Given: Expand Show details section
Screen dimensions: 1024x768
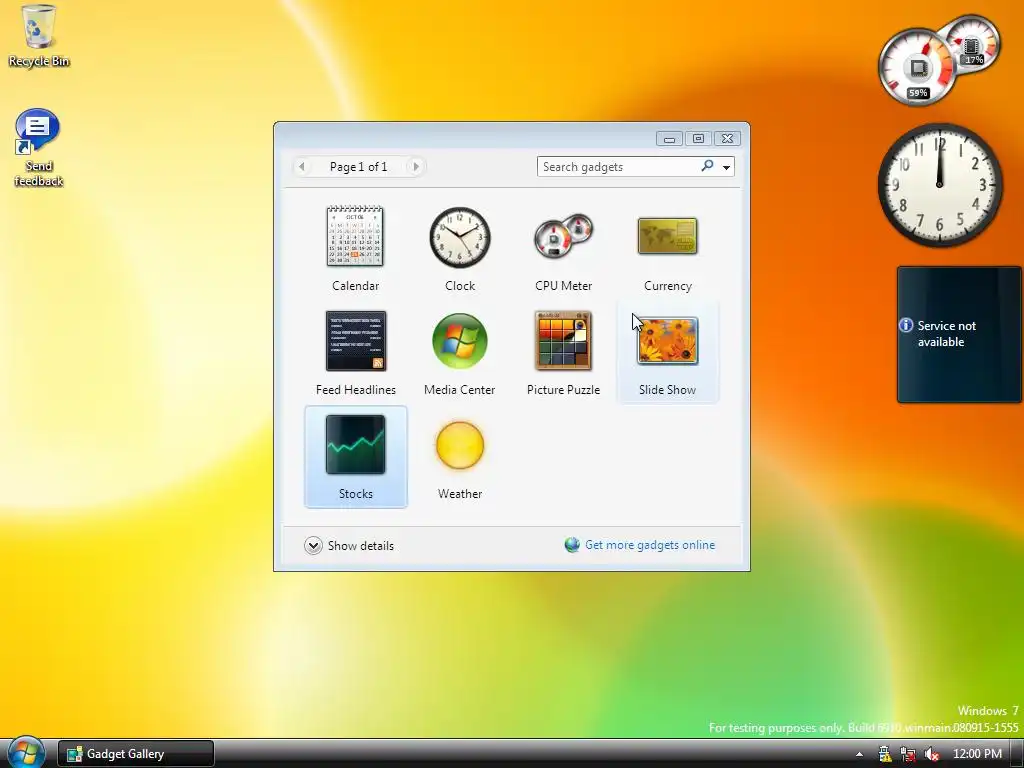Looking at the screenshot, I should tap(349, 545).
